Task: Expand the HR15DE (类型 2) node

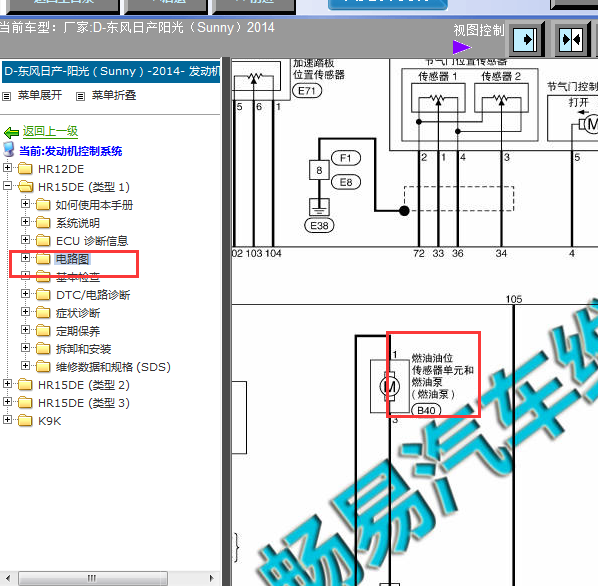Action: pyautogui.click(x=7, y=384)
